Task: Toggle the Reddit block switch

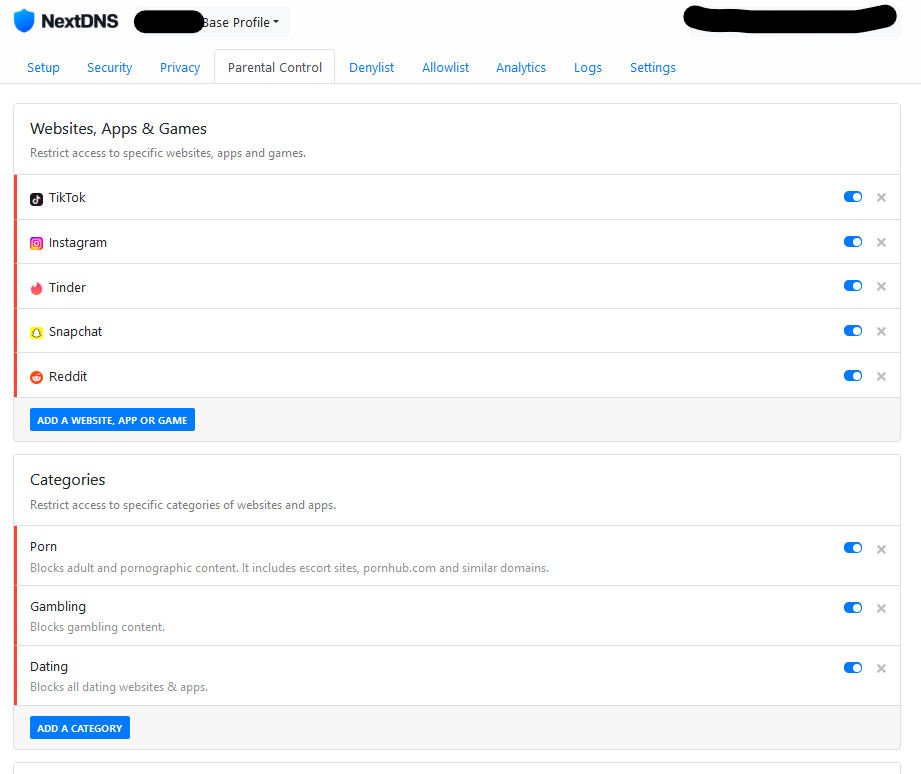Action: [x=853, y=375]
